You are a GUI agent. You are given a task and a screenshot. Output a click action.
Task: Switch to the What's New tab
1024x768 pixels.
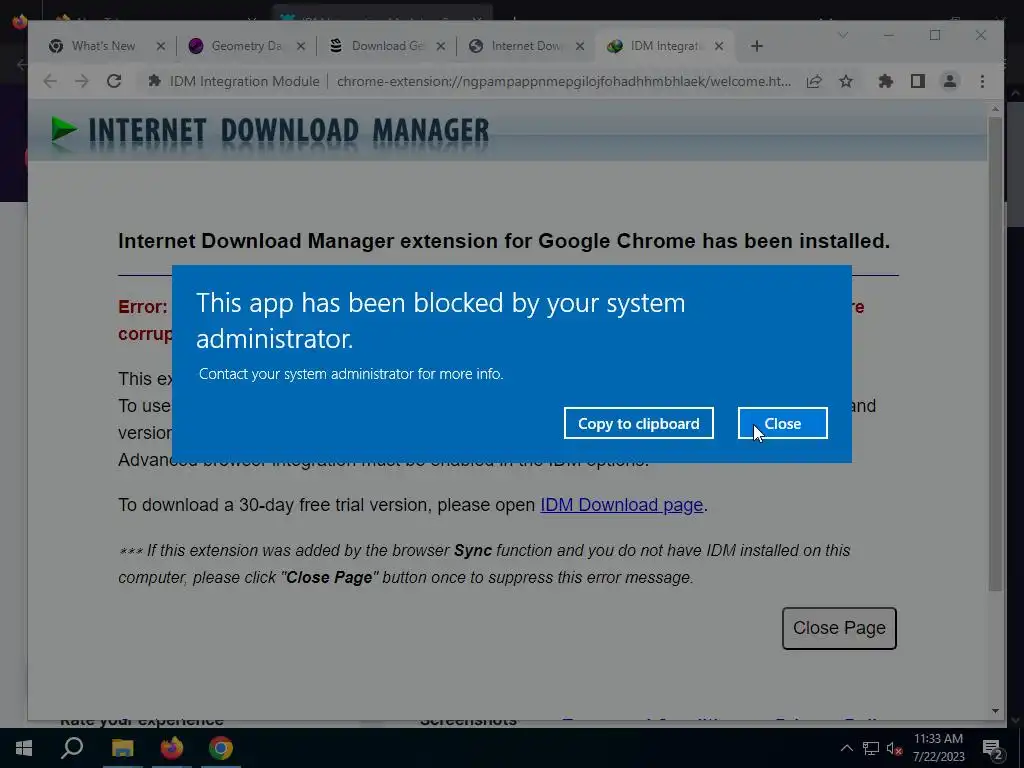(x=103, y=46)
